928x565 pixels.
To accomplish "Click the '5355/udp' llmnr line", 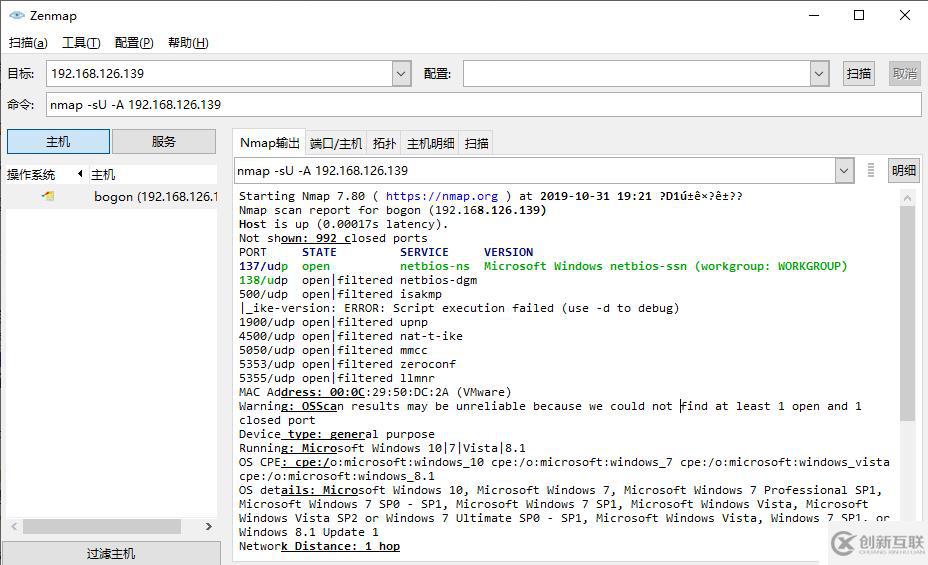I will point(337,378).
